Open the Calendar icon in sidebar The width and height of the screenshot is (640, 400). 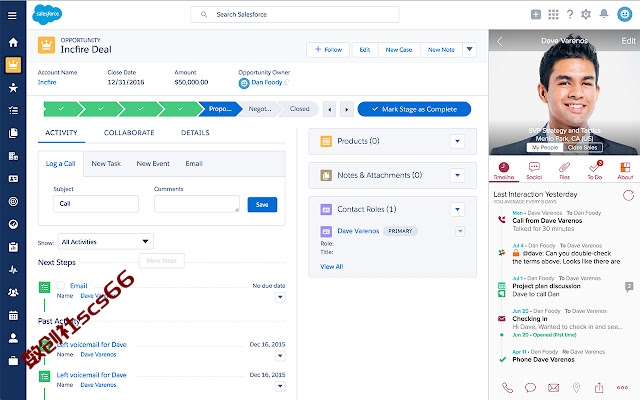tap(13, 315)
